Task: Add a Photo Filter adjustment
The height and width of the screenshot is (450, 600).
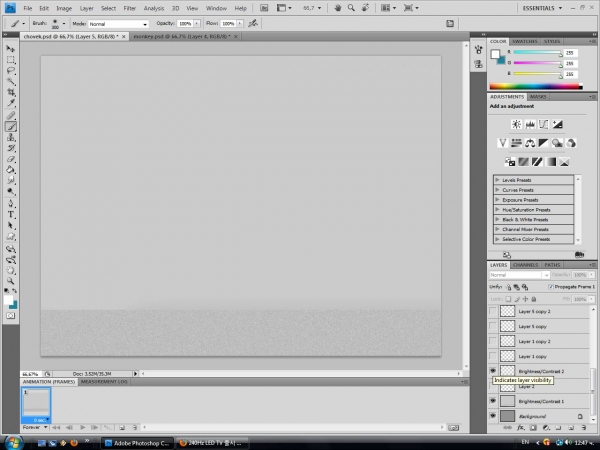Action: (x=557, y=143)
